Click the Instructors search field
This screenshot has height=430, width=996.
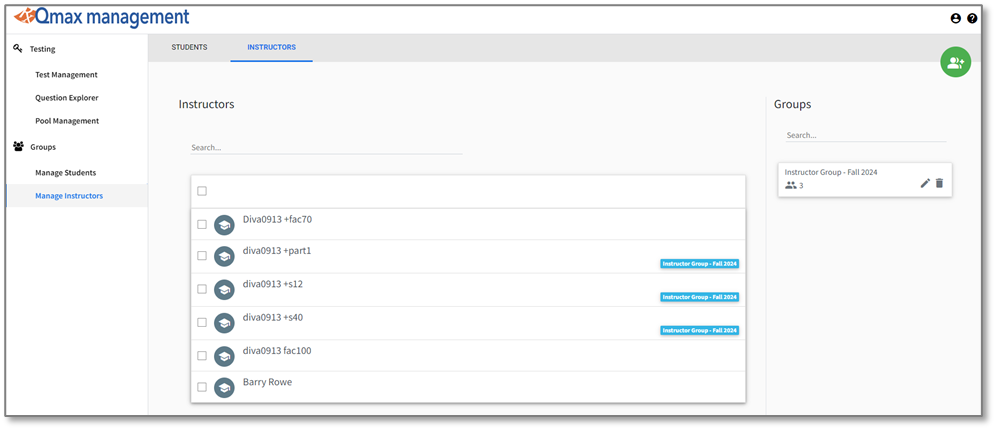click(325, 147)
